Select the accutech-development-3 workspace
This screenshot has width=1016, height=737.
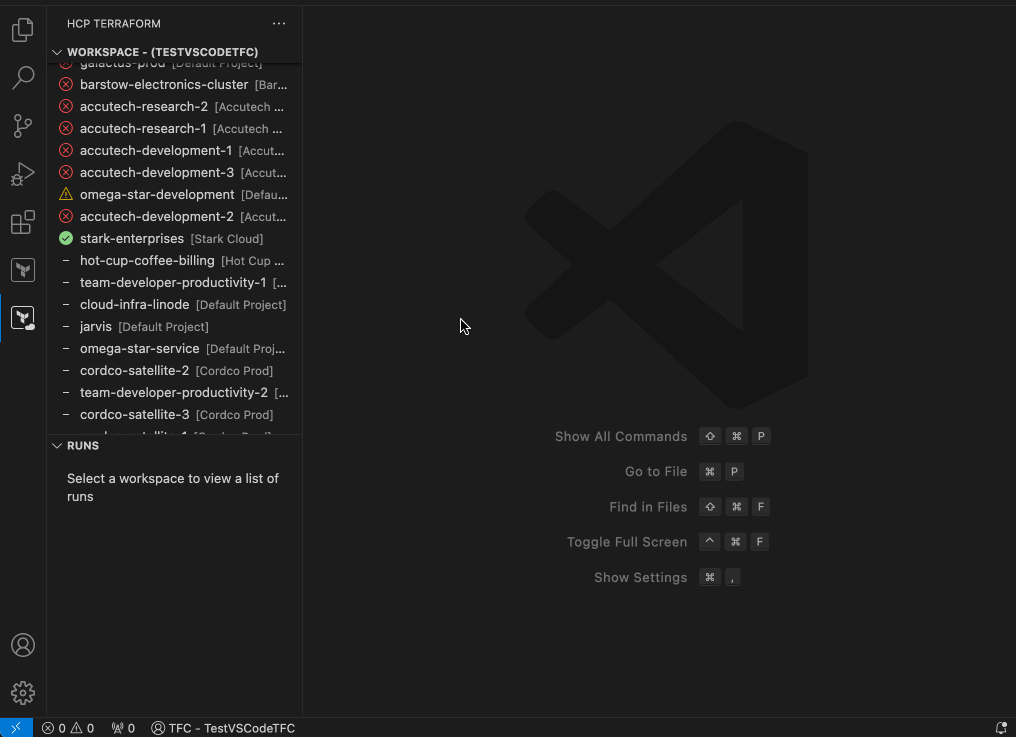click(174, 172)
